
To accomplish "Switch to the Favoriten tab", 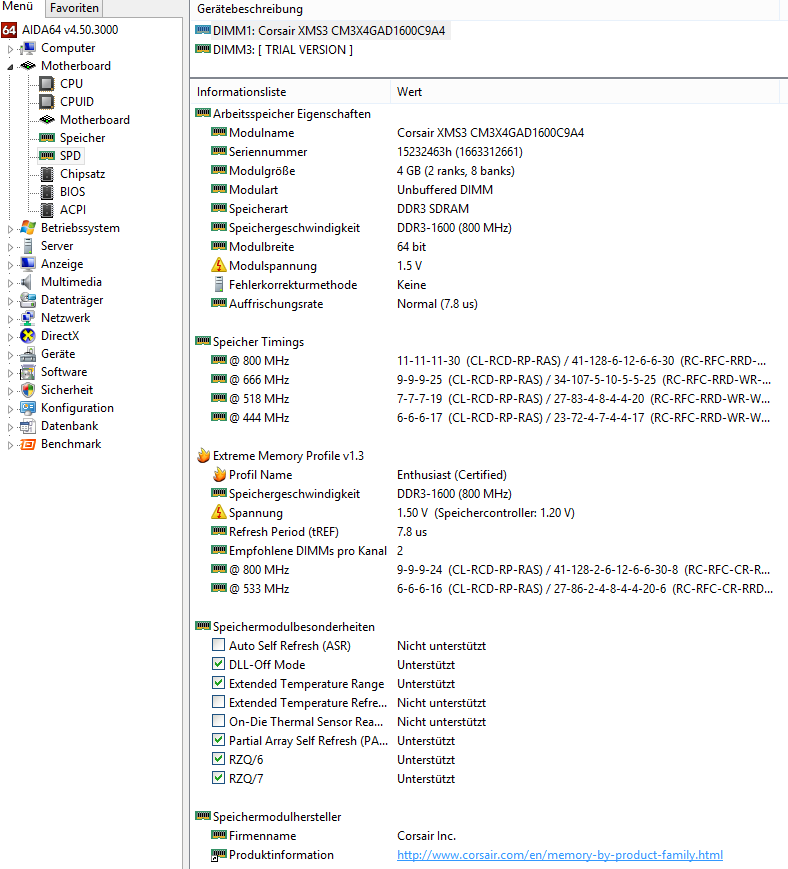I will click(x=74, y=8).
